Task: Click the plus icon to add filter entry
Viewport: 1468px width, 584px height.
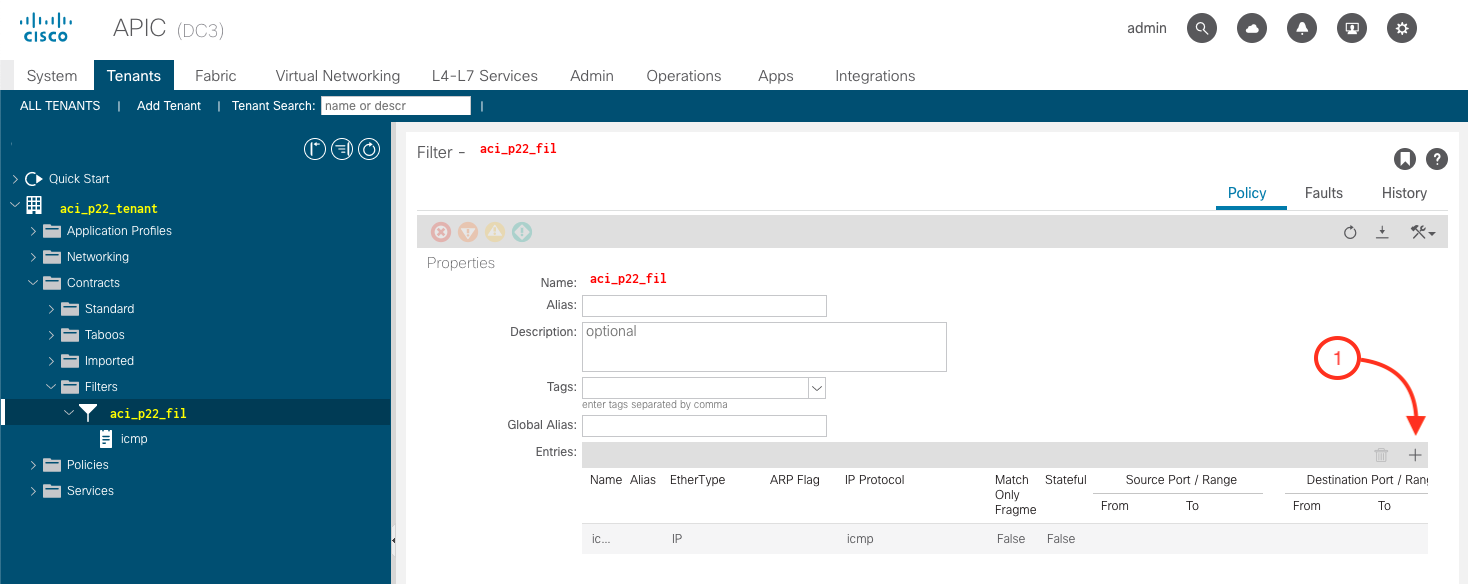Action: 1414,455
